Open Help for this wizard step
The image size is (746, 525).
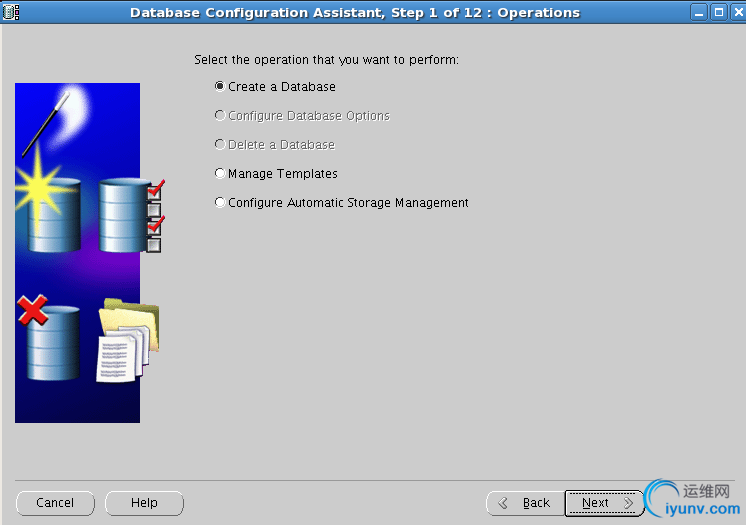pos(144,503)
